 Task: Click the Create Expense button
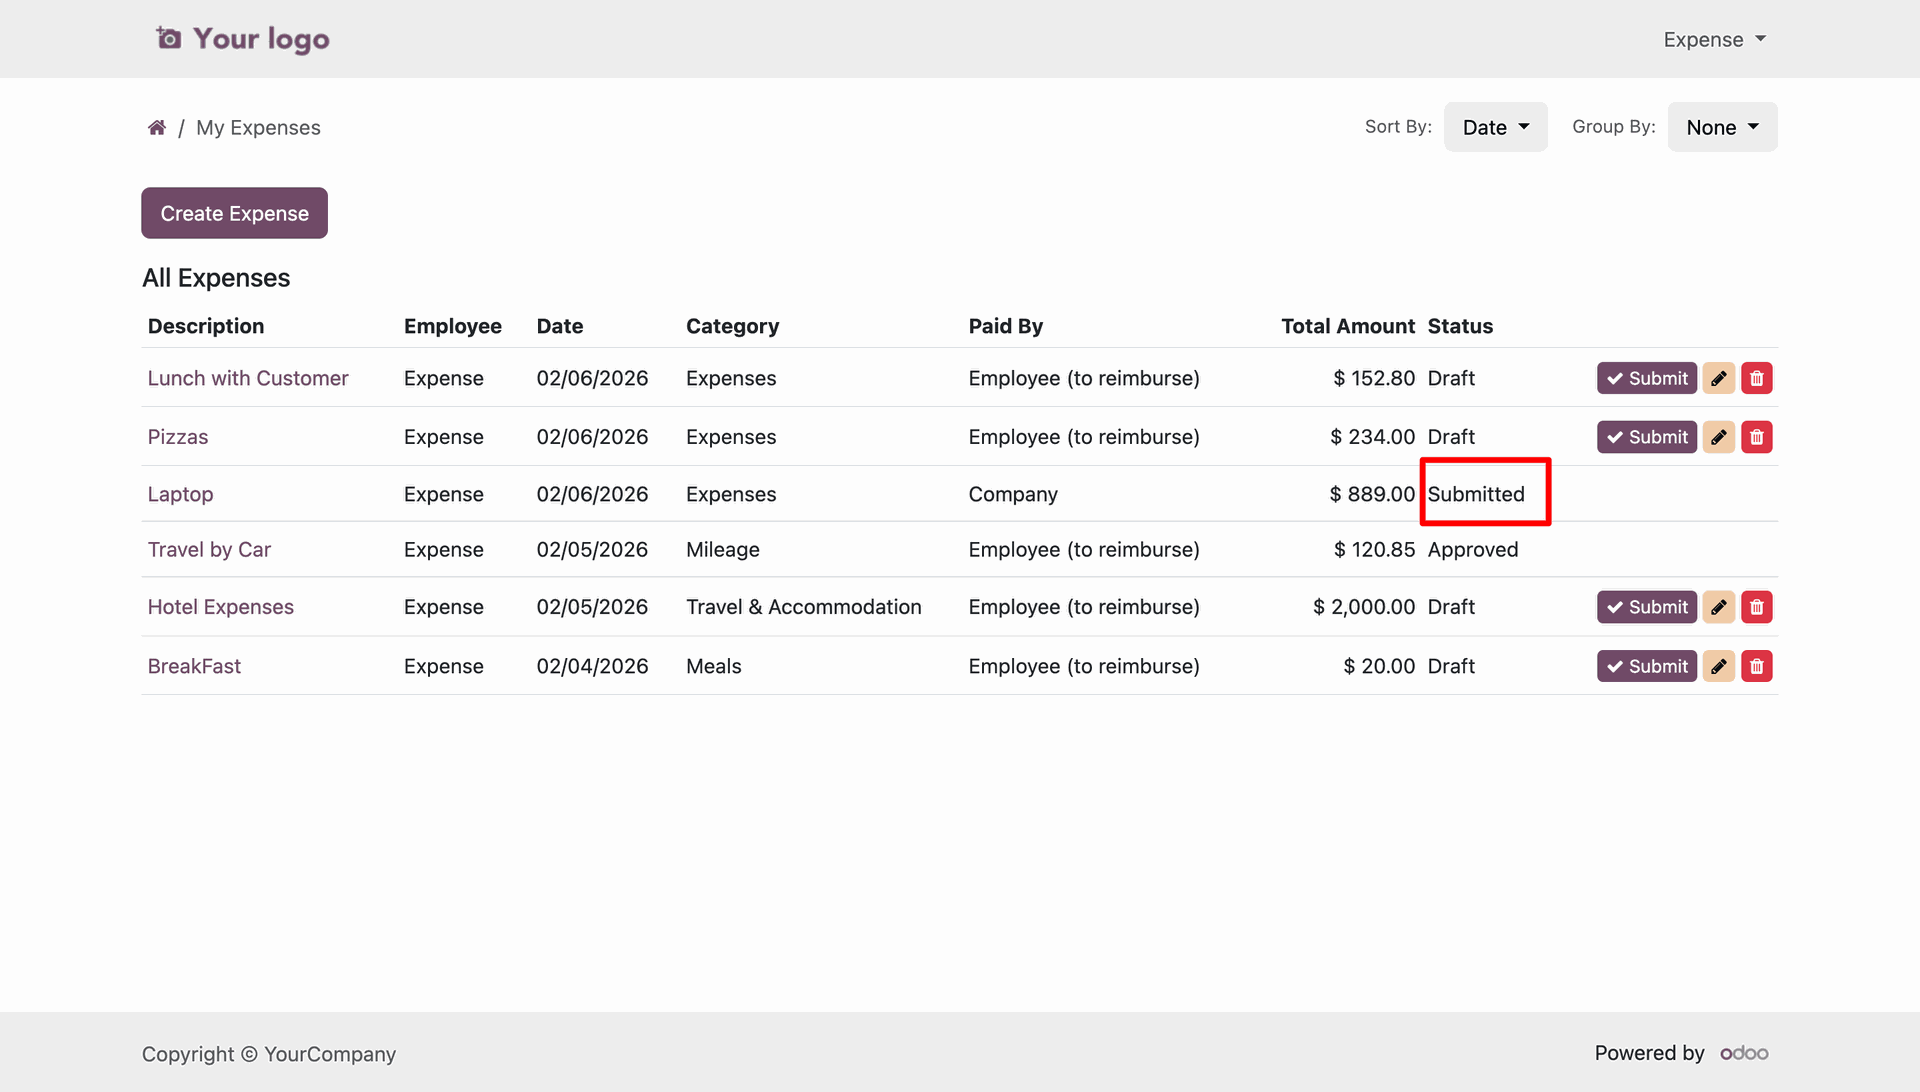pos(234,213)
